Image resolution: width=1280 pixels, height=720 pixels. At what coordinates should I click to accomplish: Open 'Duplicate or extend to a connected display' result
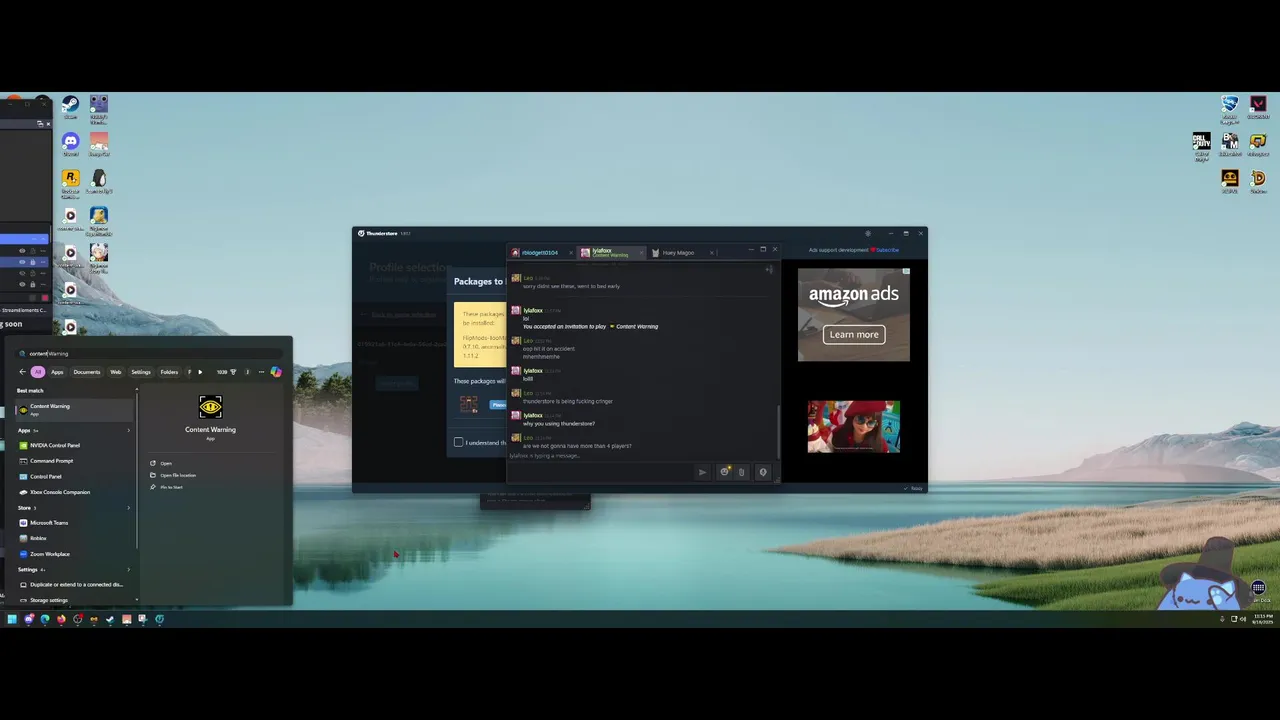(x=75, y=584)
